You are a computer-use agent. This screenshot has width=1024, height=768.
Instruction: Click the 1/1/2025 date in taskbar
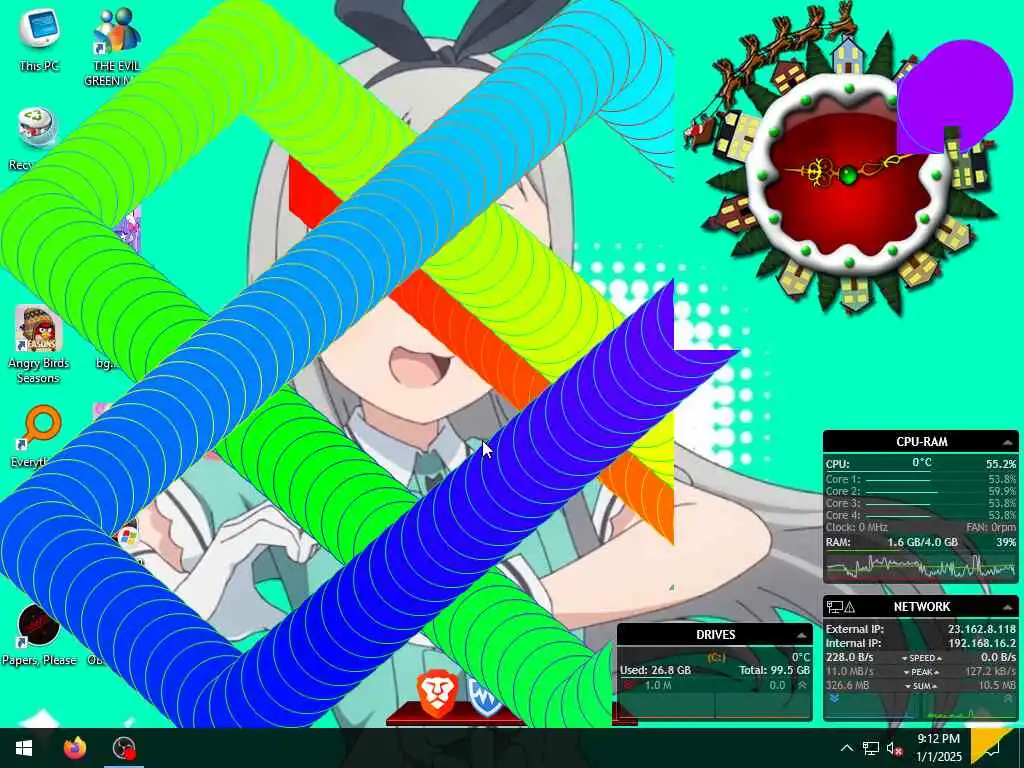pyautogui.click(x=938, y=758)
